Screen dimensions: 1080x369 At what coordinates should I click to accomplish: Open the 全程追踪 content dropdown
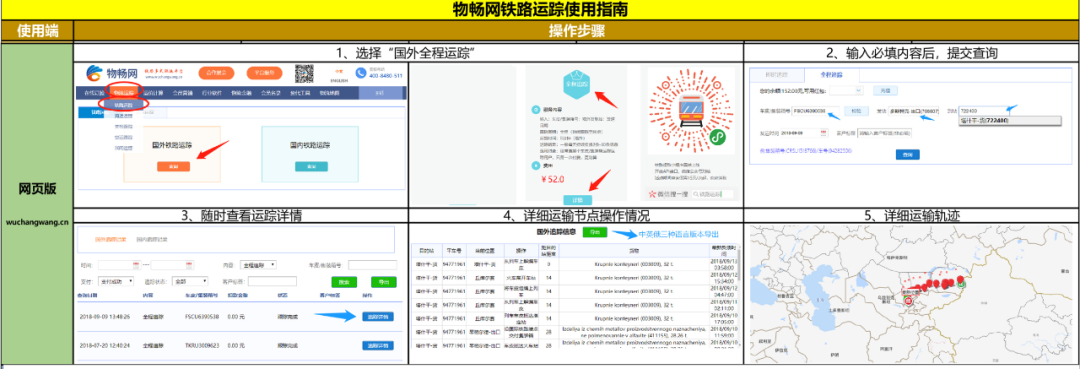click(x=259, y=264)
